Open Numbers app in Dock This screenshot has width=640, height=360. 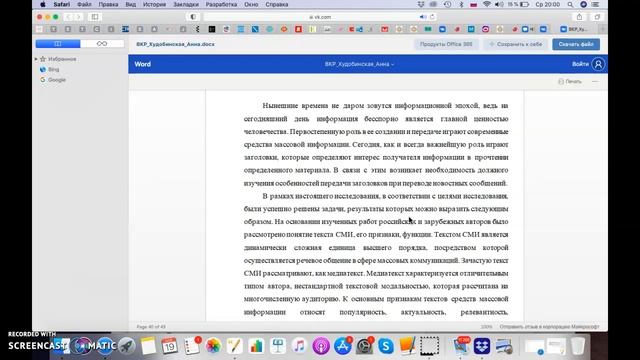pos(256,346)
